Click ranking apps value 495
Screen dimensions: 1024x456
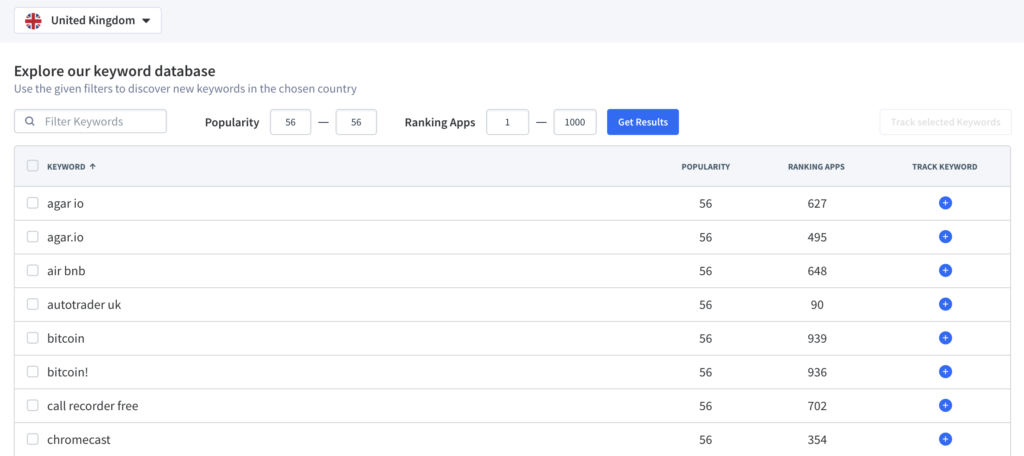pos(816,237)
